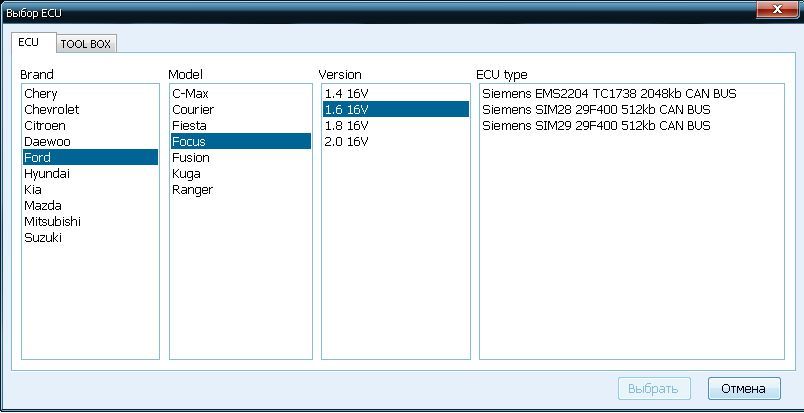The image size is (804, 413).
Task: Select version 2.0 16V
Action: click(x=396, y=141)
